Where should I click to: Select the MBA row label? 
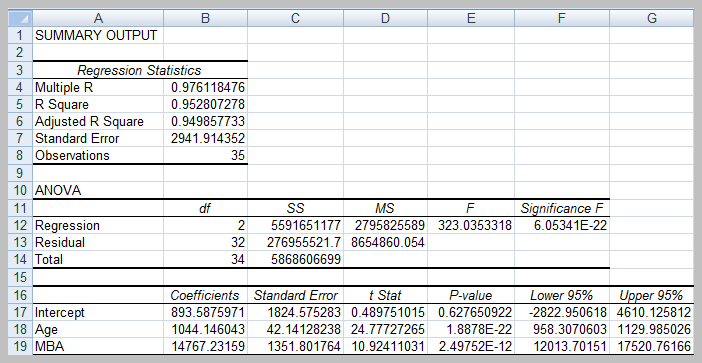[98, 346]
